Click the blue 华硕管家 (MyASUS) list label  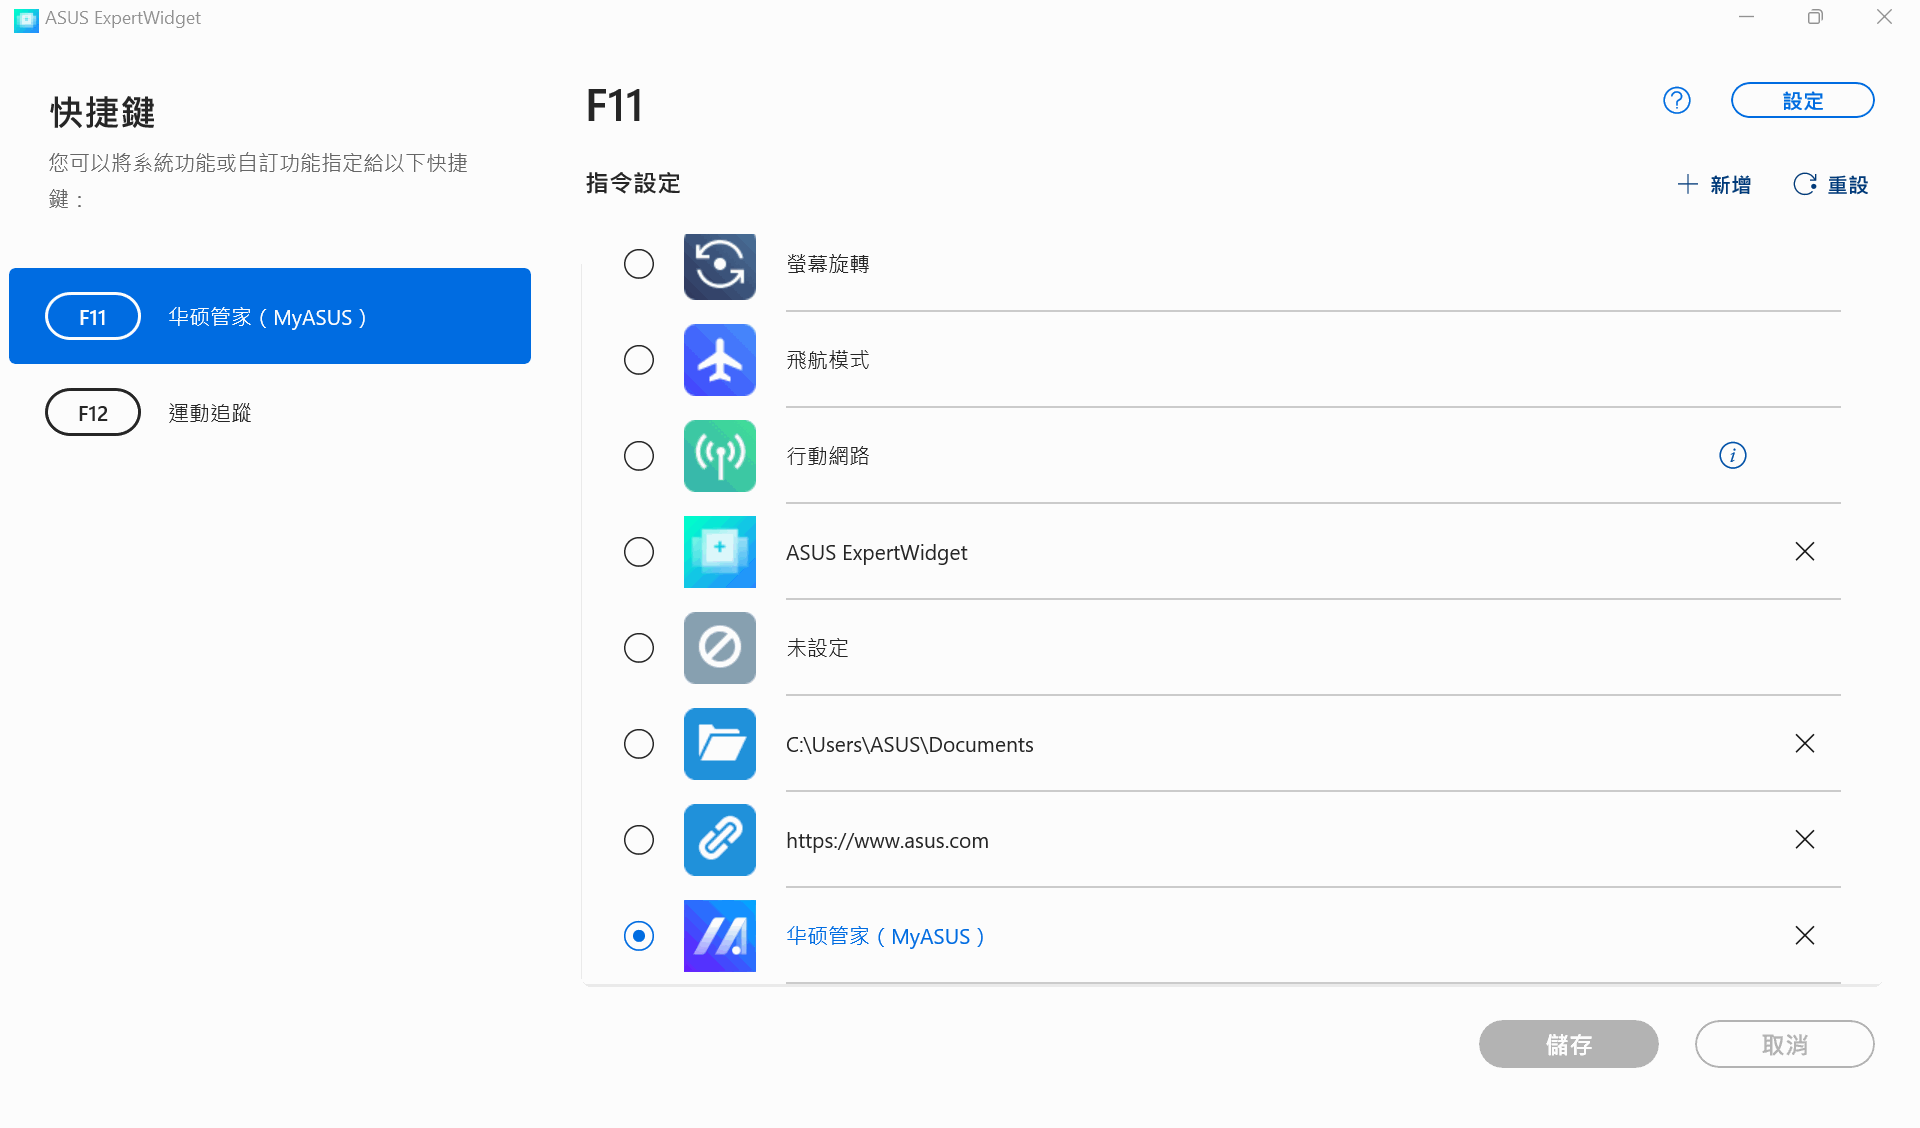[x=886, y=936]
